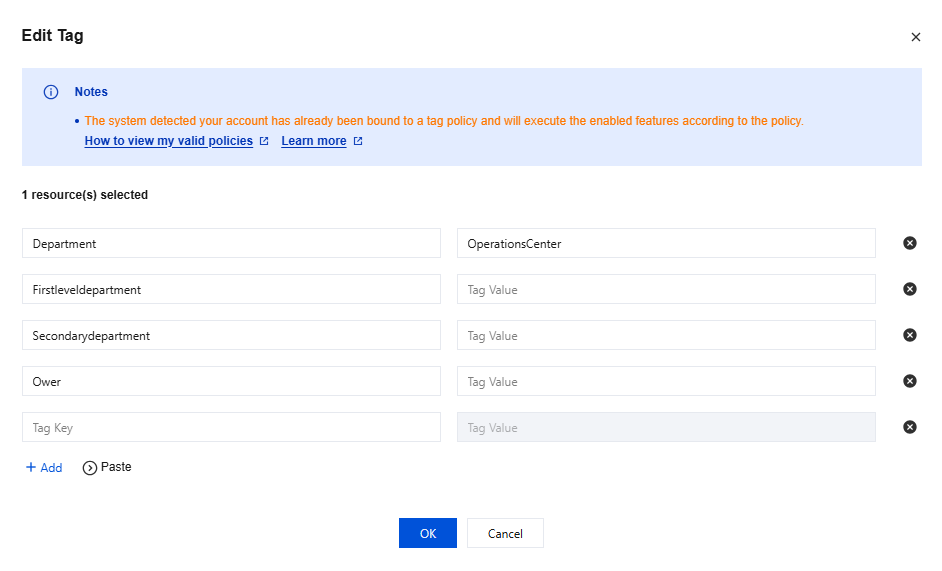942x571 pixels.
Task: Click the OperationsCenter tag value field
Action: [666, 243]
